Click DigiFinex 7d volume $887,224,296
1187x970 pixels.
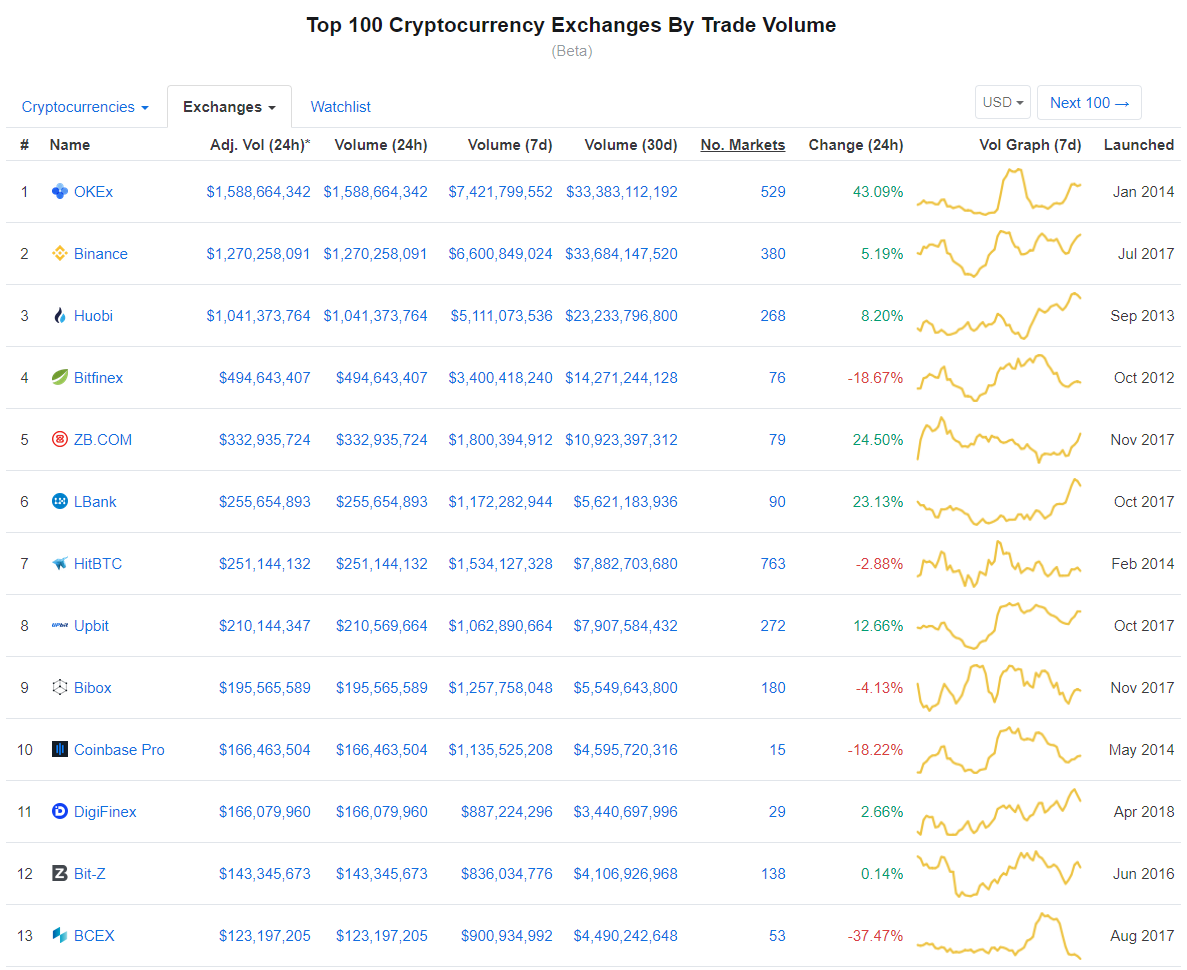(x=506, y=812)
